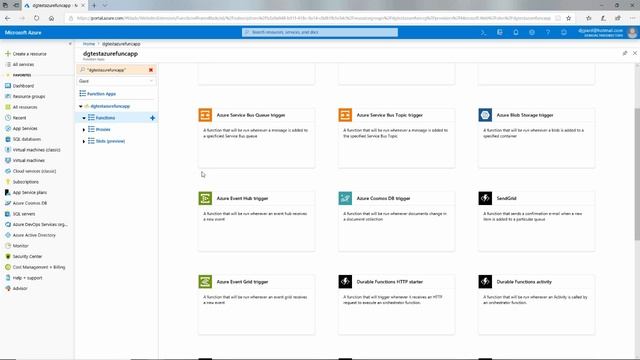
Task: Select the Azure Service Bus Queue trigger template
Action: pyautogui.click(x=256, y=138)
